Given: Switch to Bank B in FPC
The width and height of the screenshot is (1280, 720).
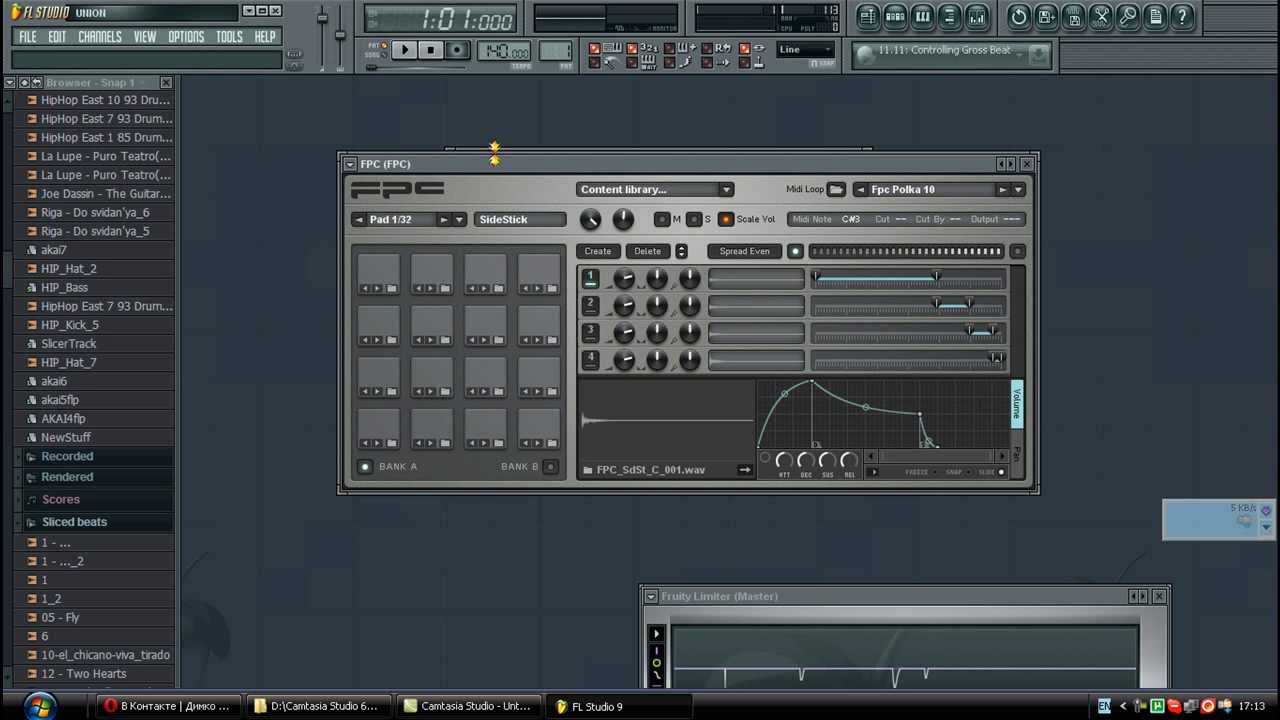Looking at the screenshot, I should pos(550,467).
